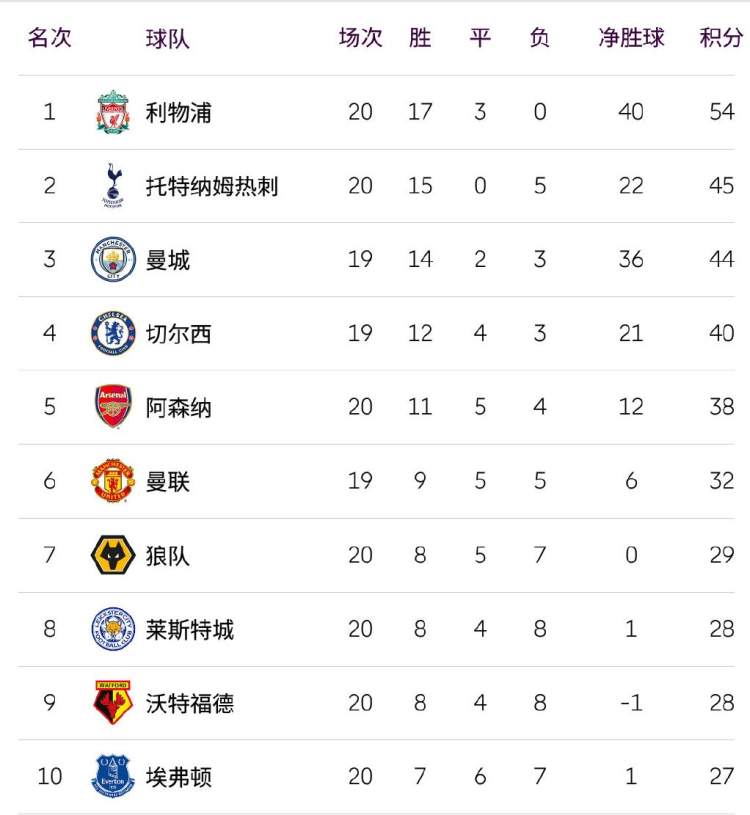Select the Chelsea lion crest
The image size is (750, 815).
coord(113,333)
